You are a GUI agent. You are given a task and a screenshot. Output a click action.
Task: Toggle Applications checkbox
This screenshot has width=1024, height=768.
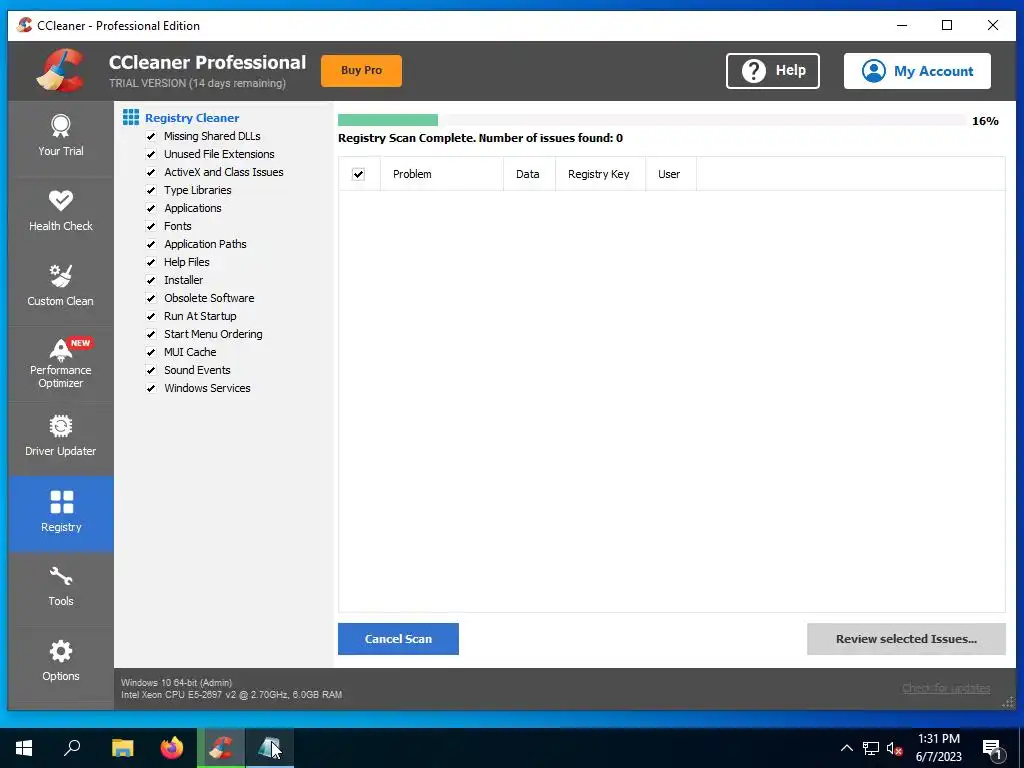coord(151,208)
